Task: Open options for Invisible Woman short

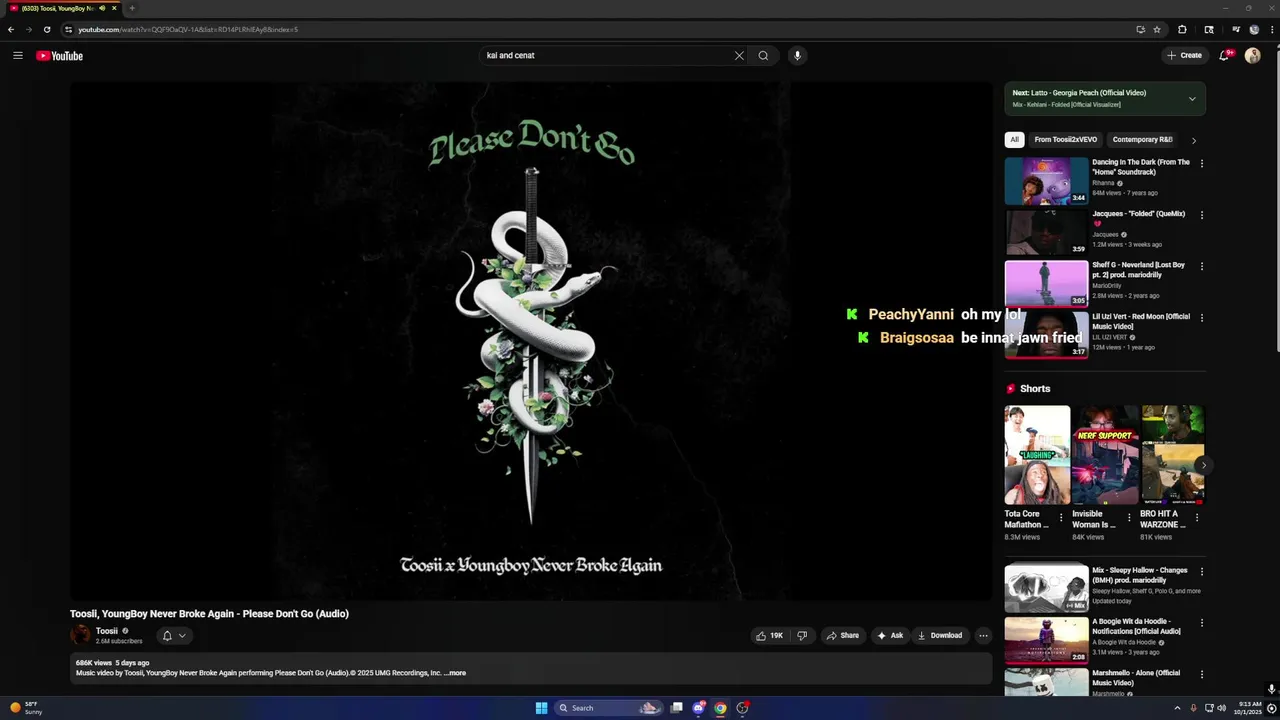Action: pos(1129,518)
